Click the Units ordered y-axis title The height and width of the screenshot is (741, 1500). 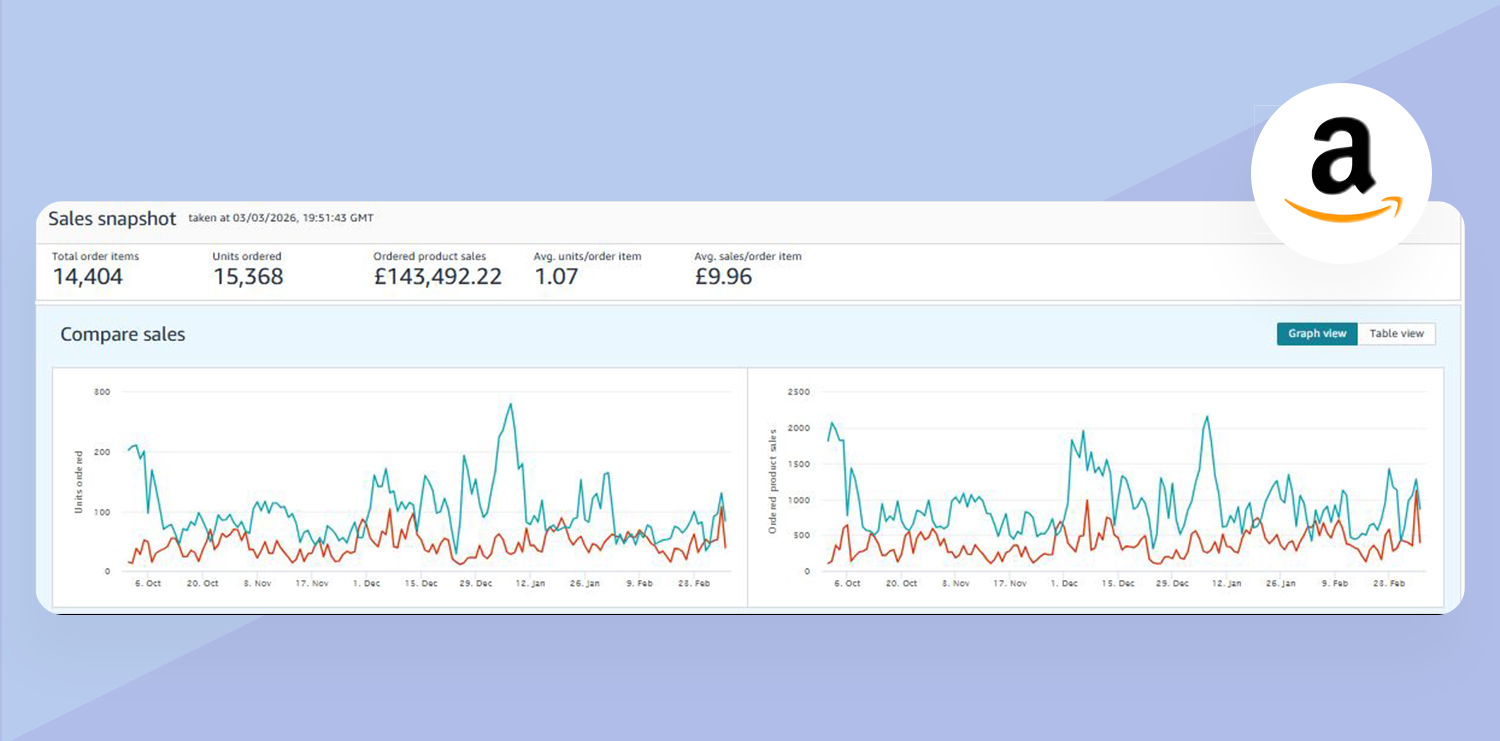pyautogui.click(x=79, y=482)
